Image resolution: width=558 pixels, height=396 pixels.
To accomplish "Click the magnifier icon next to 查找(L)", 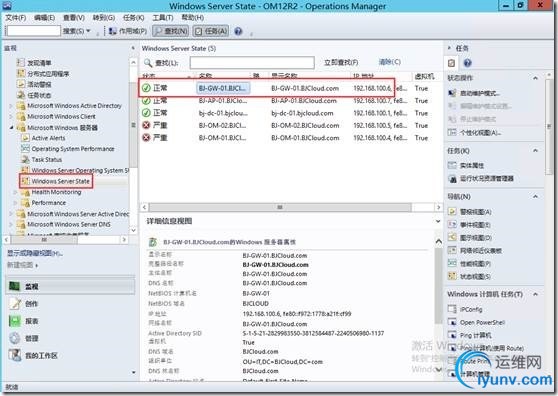I will (x=148, y=63).
